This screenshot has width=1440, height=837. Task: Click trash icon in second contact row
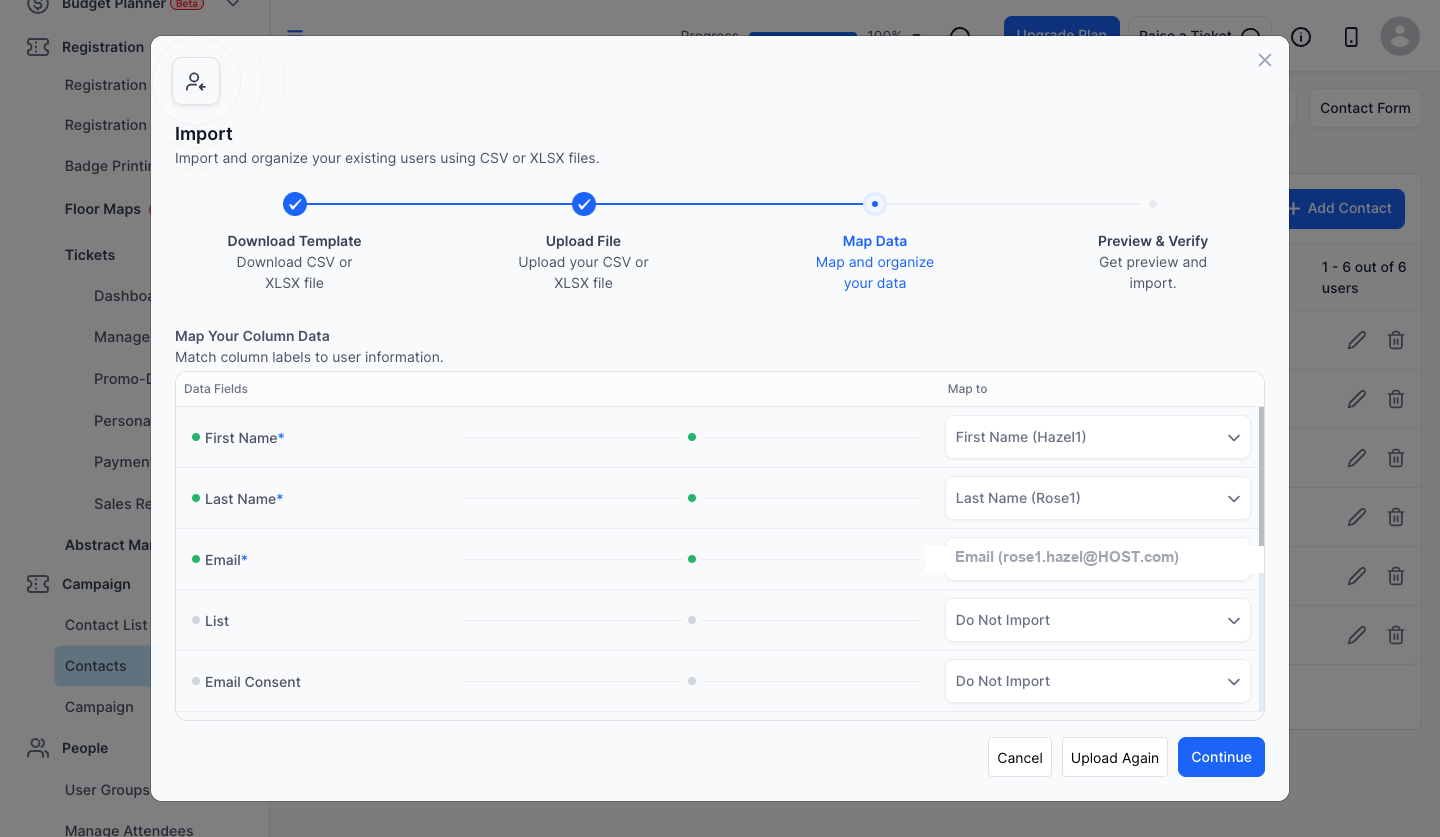pyautogui.click(x=1396, y=399)
